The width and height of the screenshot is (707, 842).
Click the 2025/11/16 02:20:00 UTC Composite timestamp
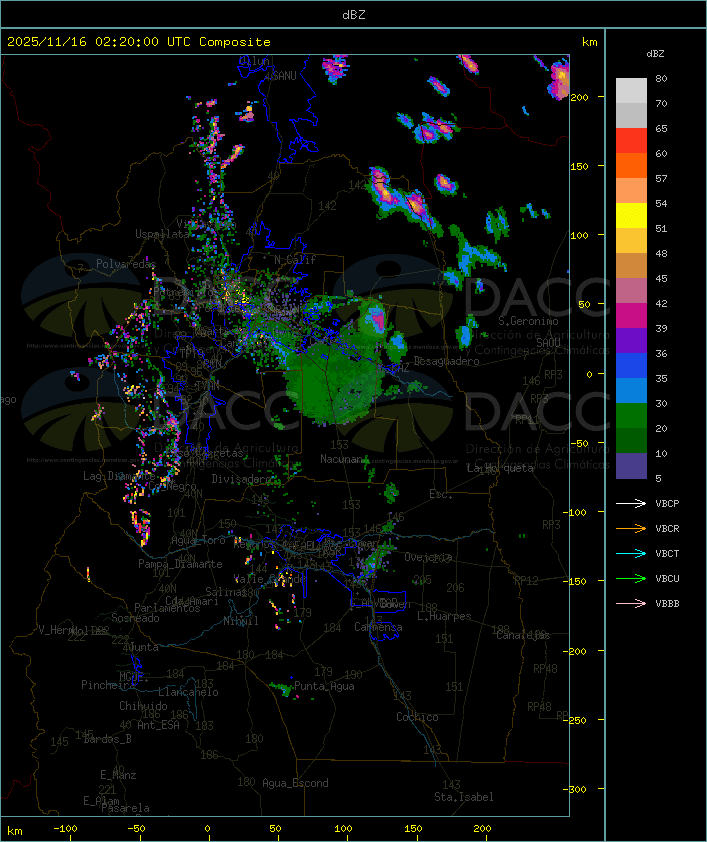pos(139,42)
